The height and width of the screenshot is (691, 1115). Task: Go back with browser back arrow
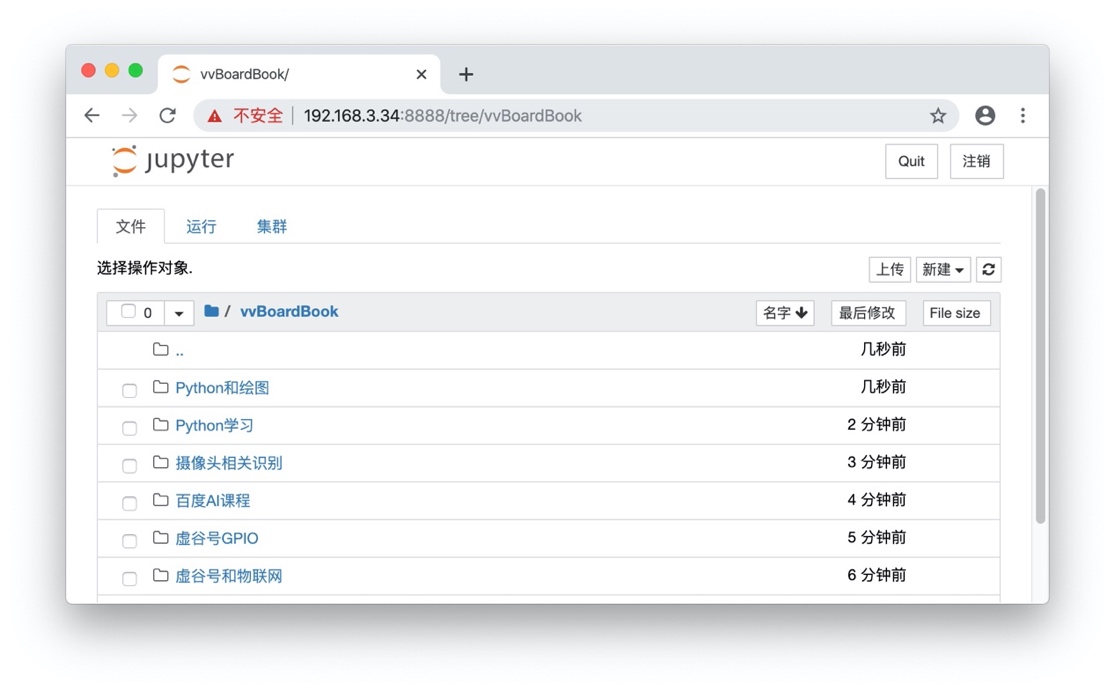[92, 115]
